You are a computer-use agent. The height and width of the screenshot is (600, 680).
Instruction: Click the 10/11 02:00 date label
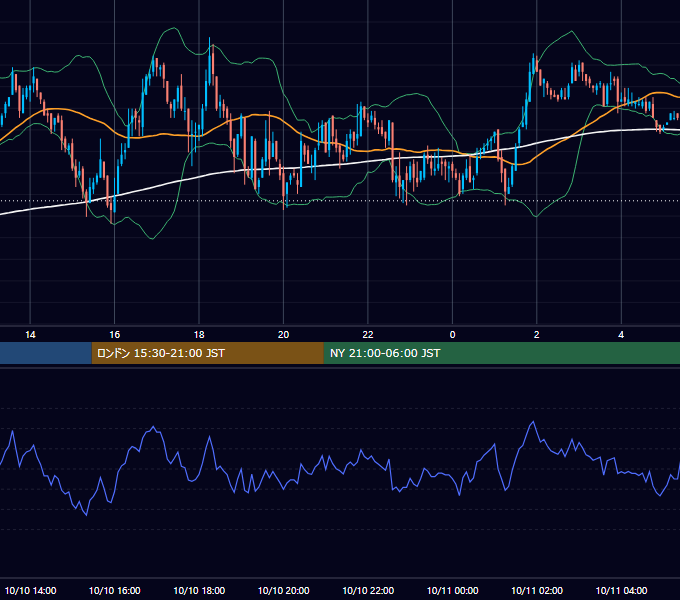(537, 590)
